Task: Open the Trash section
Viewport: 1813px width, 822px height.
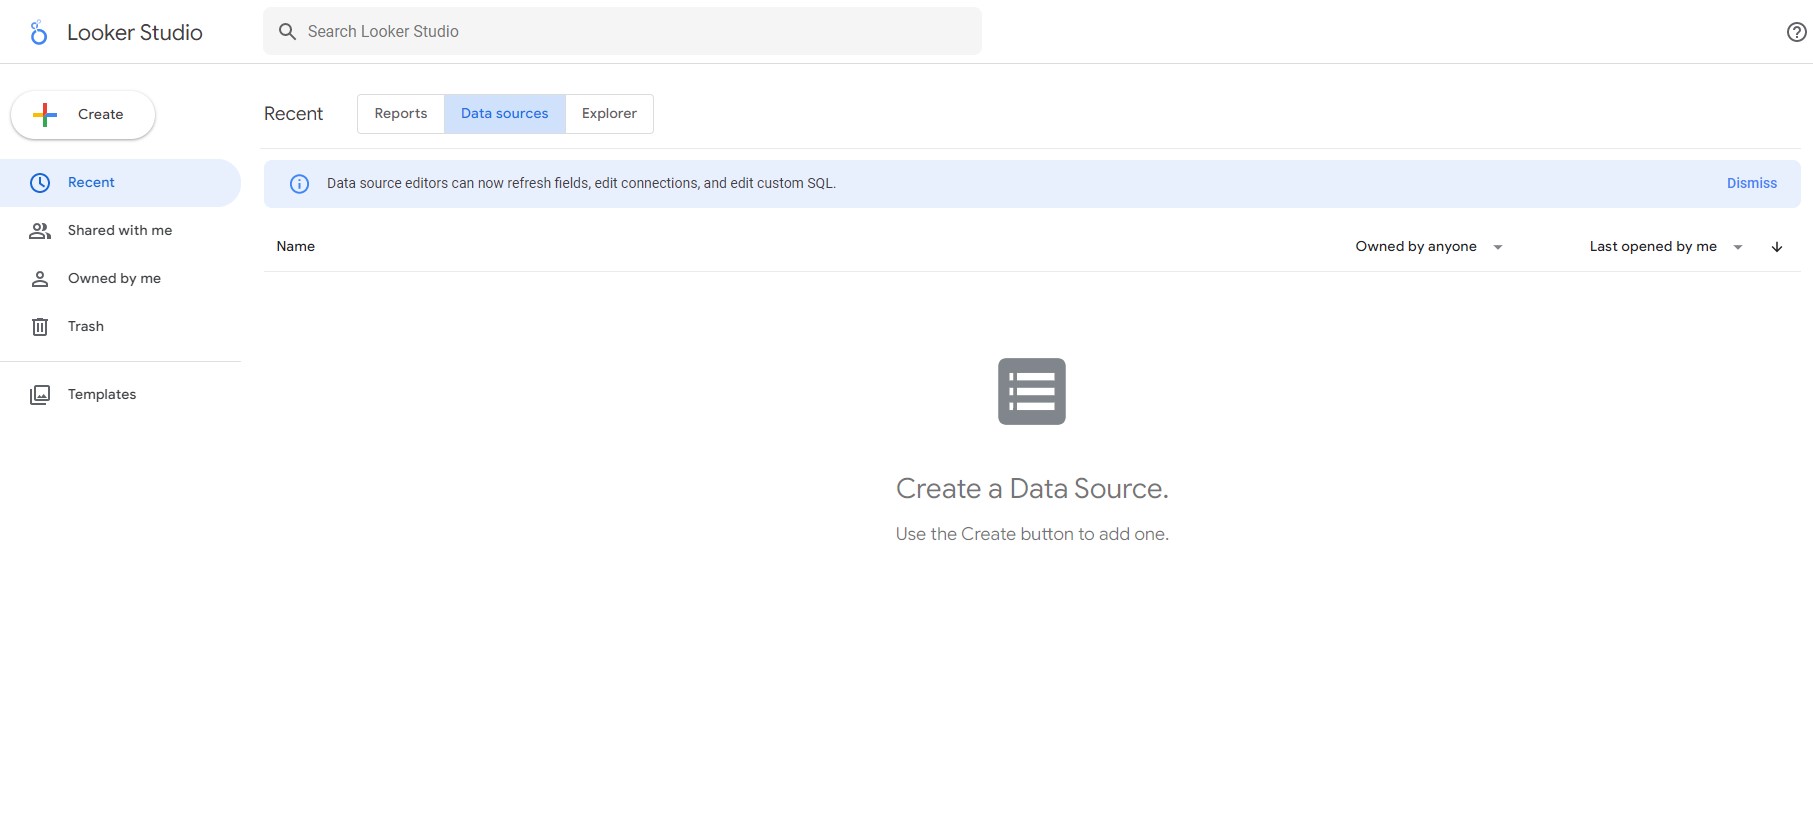Action: (120, 327)
